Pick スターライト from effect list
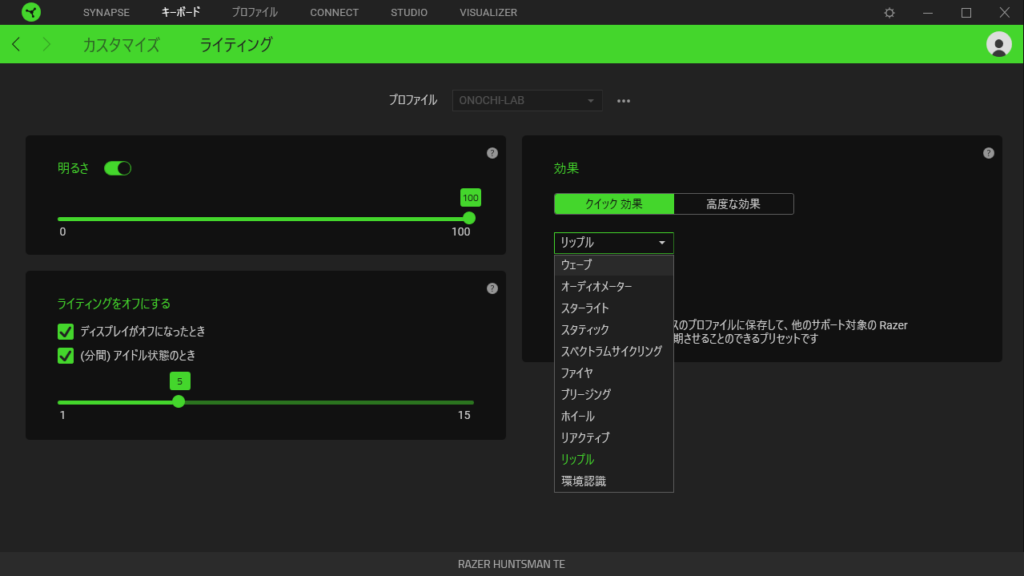This screenshot has width=1024, height=576. tap(614, 308)
